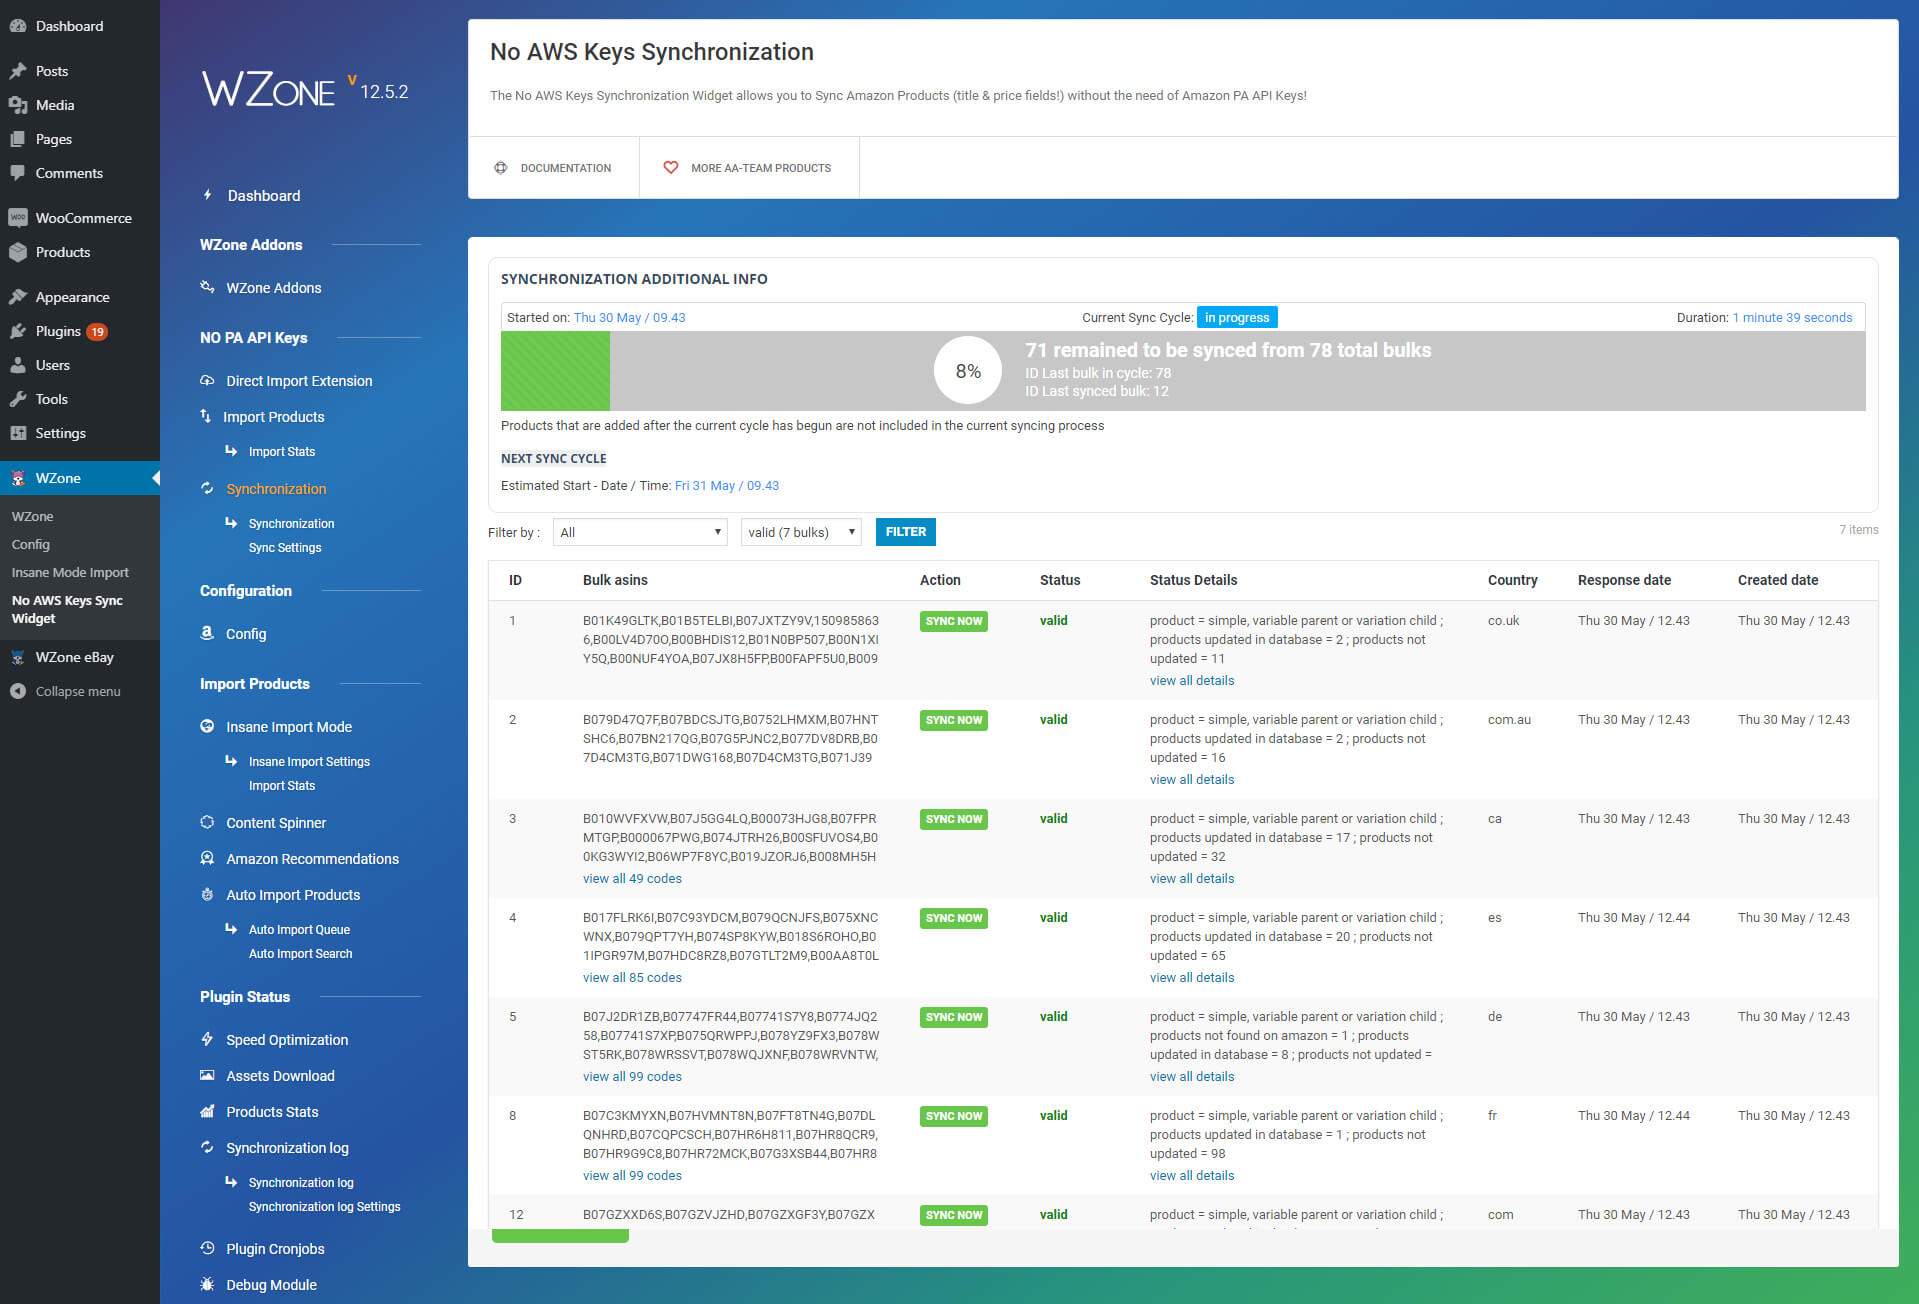
Task: Click the WZone Addons cogs icon
Action: pyautogui.click(x=207, y=287)
